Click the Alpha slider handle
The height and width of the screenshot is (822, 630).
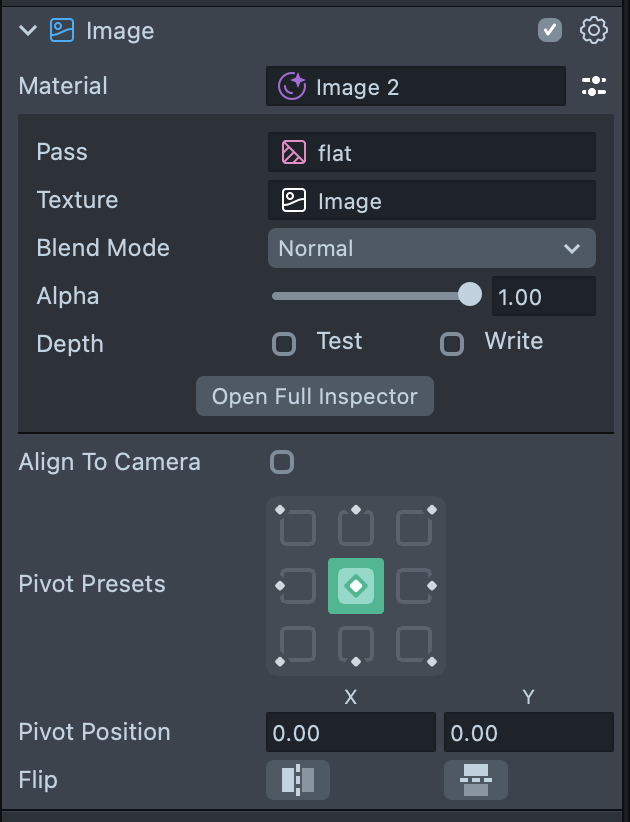tap(469, 294)
